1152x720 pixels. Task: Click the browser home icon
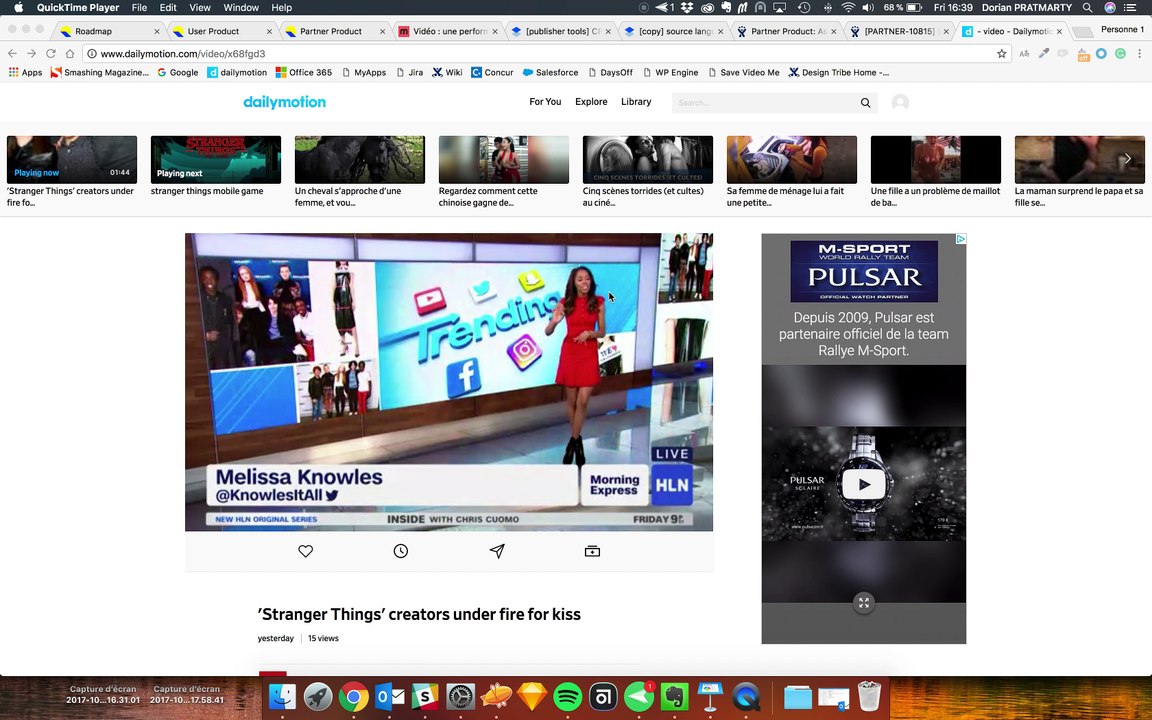70,54
